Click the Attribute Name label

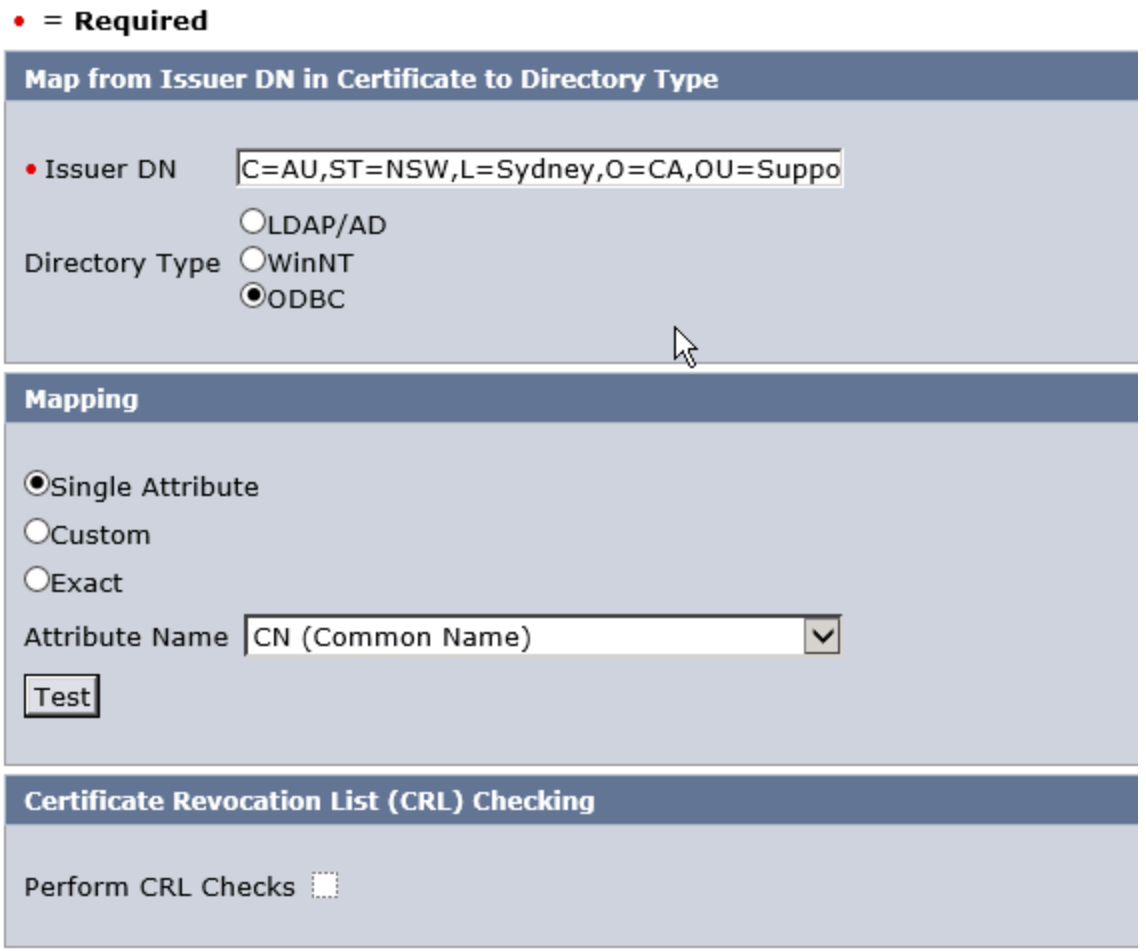126,638
